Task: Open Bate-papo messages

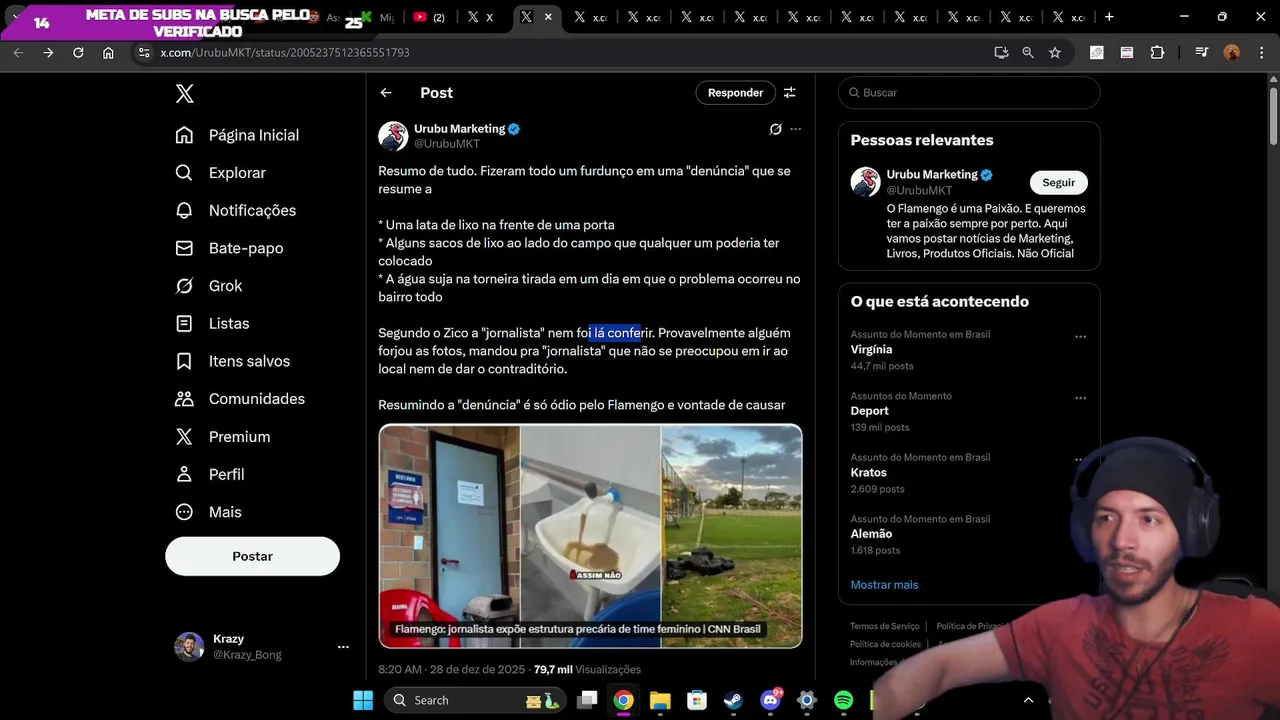Action: click(x=229, y=248)
